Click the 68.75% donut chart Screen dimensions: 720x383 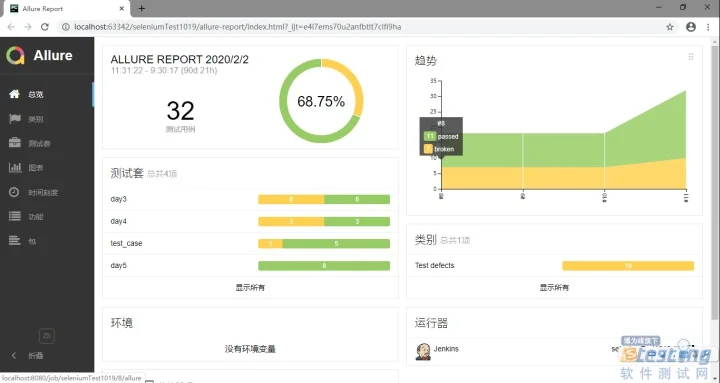pos(321,101)
